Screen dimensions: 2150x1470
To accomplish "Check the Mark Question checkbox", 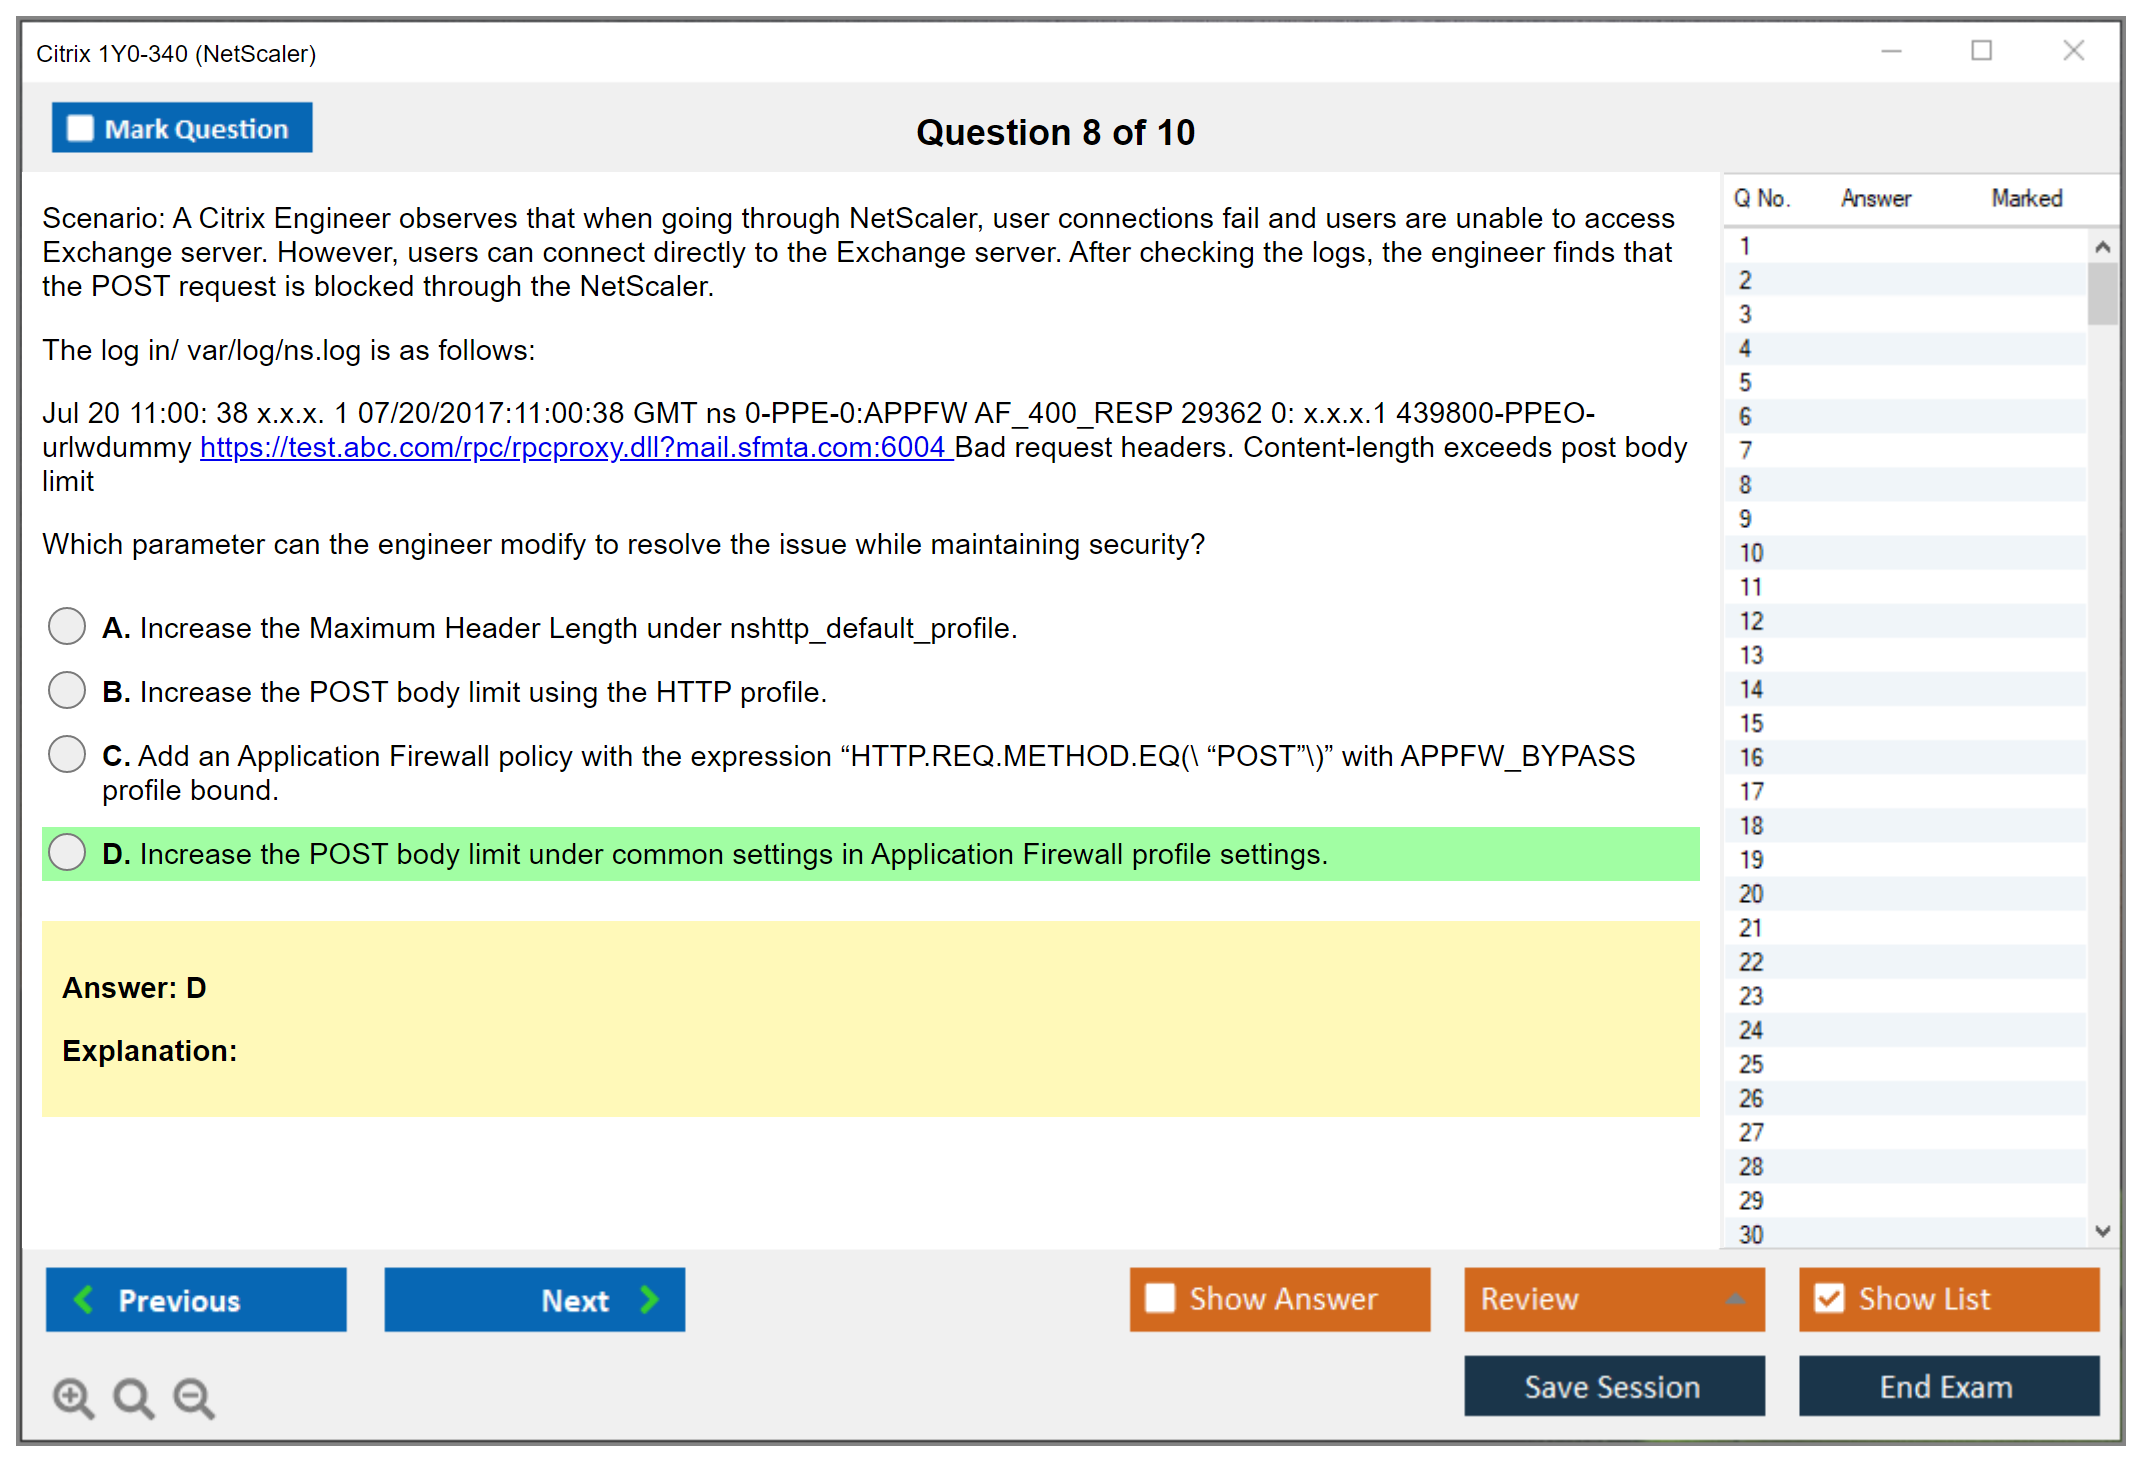I will [x=80, y=129].
